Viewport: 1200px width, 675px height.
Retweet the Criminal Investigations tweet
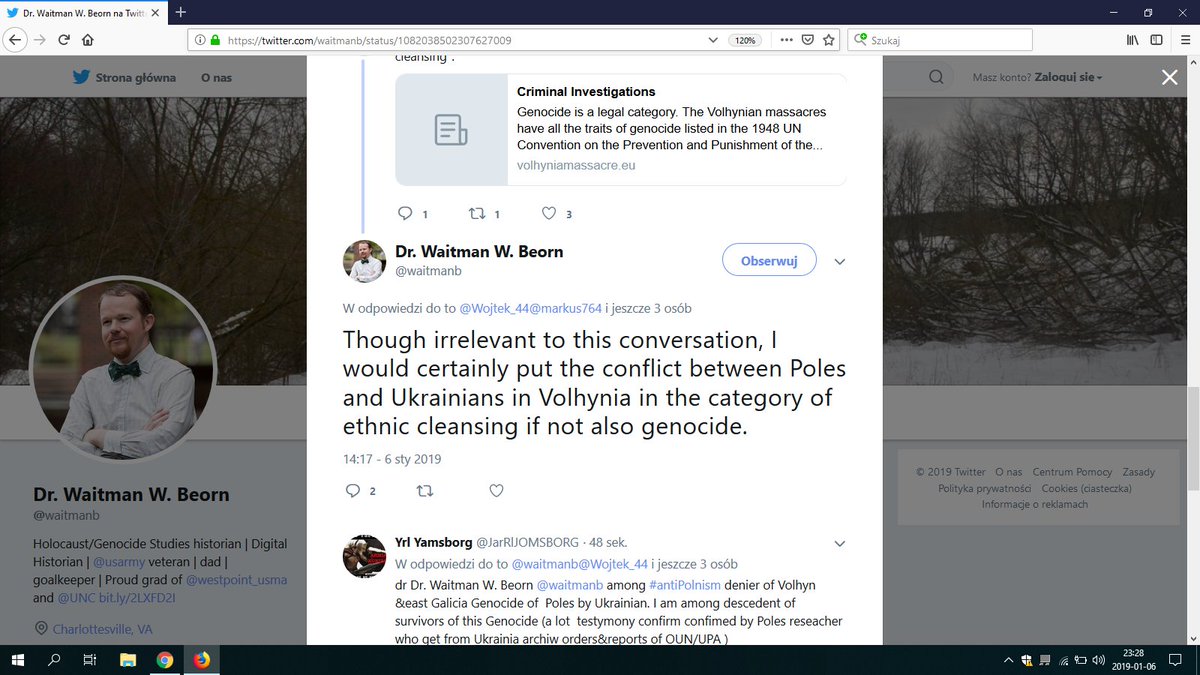[477, 213]
